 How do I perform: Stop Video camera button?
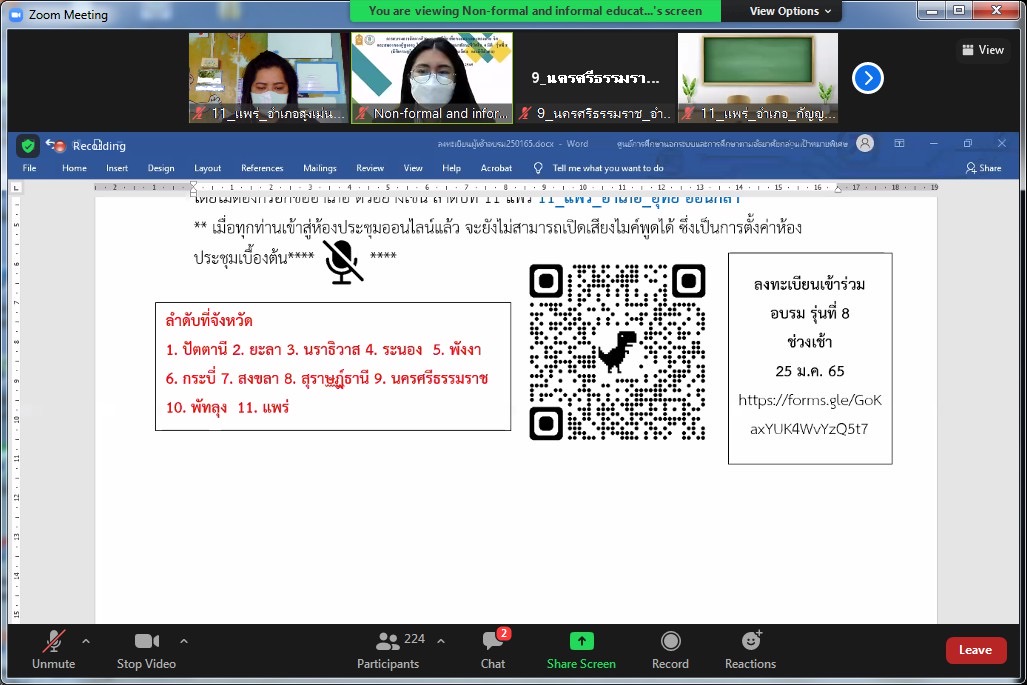pos(146,650)
